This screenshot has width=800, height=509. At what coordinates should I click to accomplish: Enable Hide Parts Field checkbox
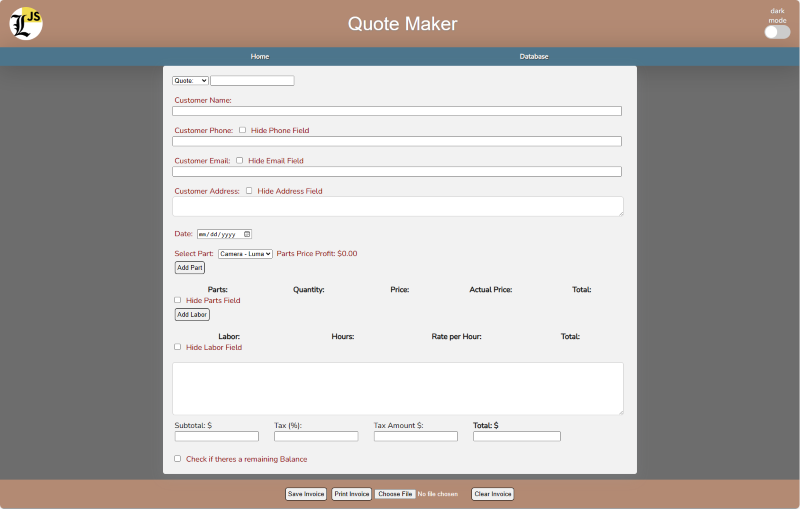[178, 300]
